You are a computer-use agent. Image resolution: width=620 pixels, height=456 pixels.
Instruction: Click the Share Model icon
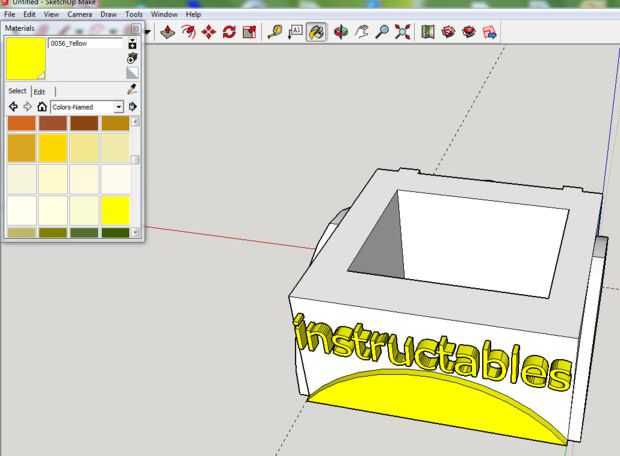pyautogui.click(x=469, y=32)
